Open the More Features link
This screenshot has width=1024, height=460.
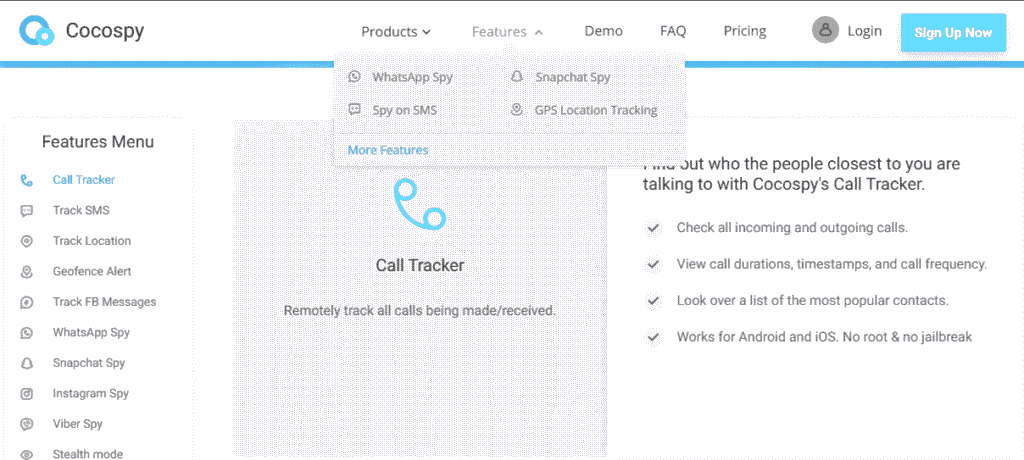pos(388,150)
